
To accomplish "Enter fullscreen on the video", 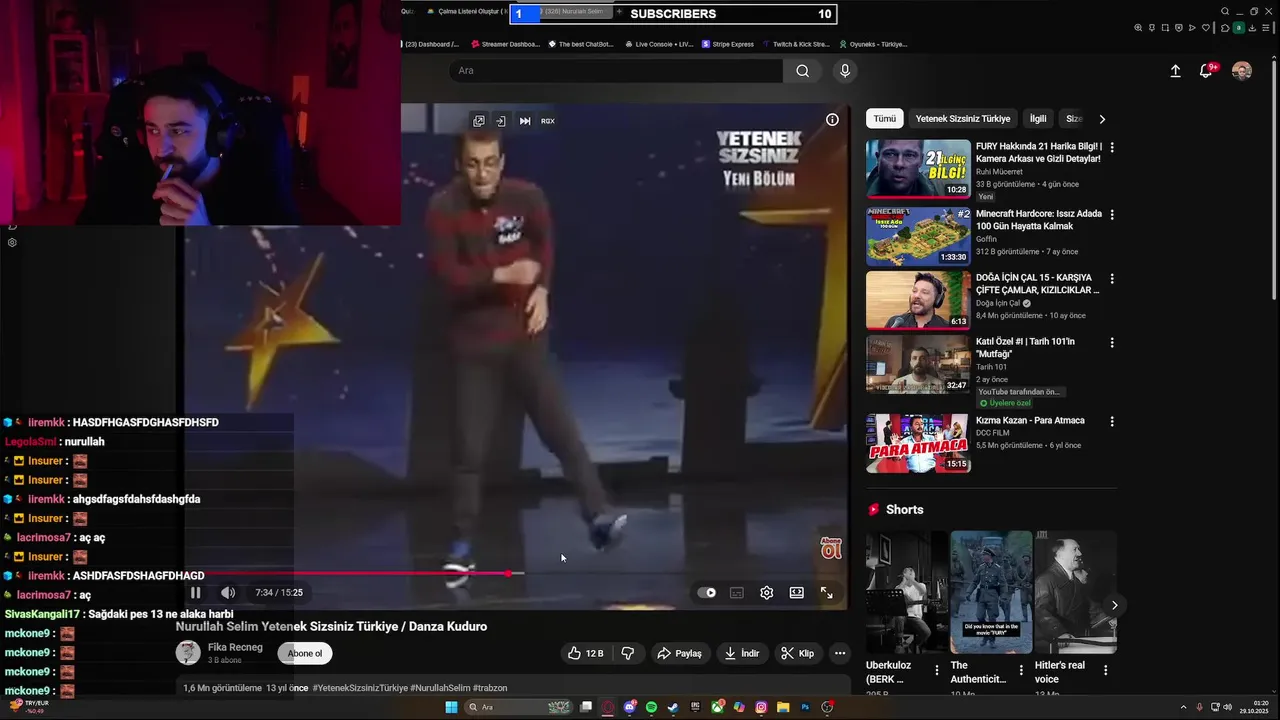I will click(827, 592).
